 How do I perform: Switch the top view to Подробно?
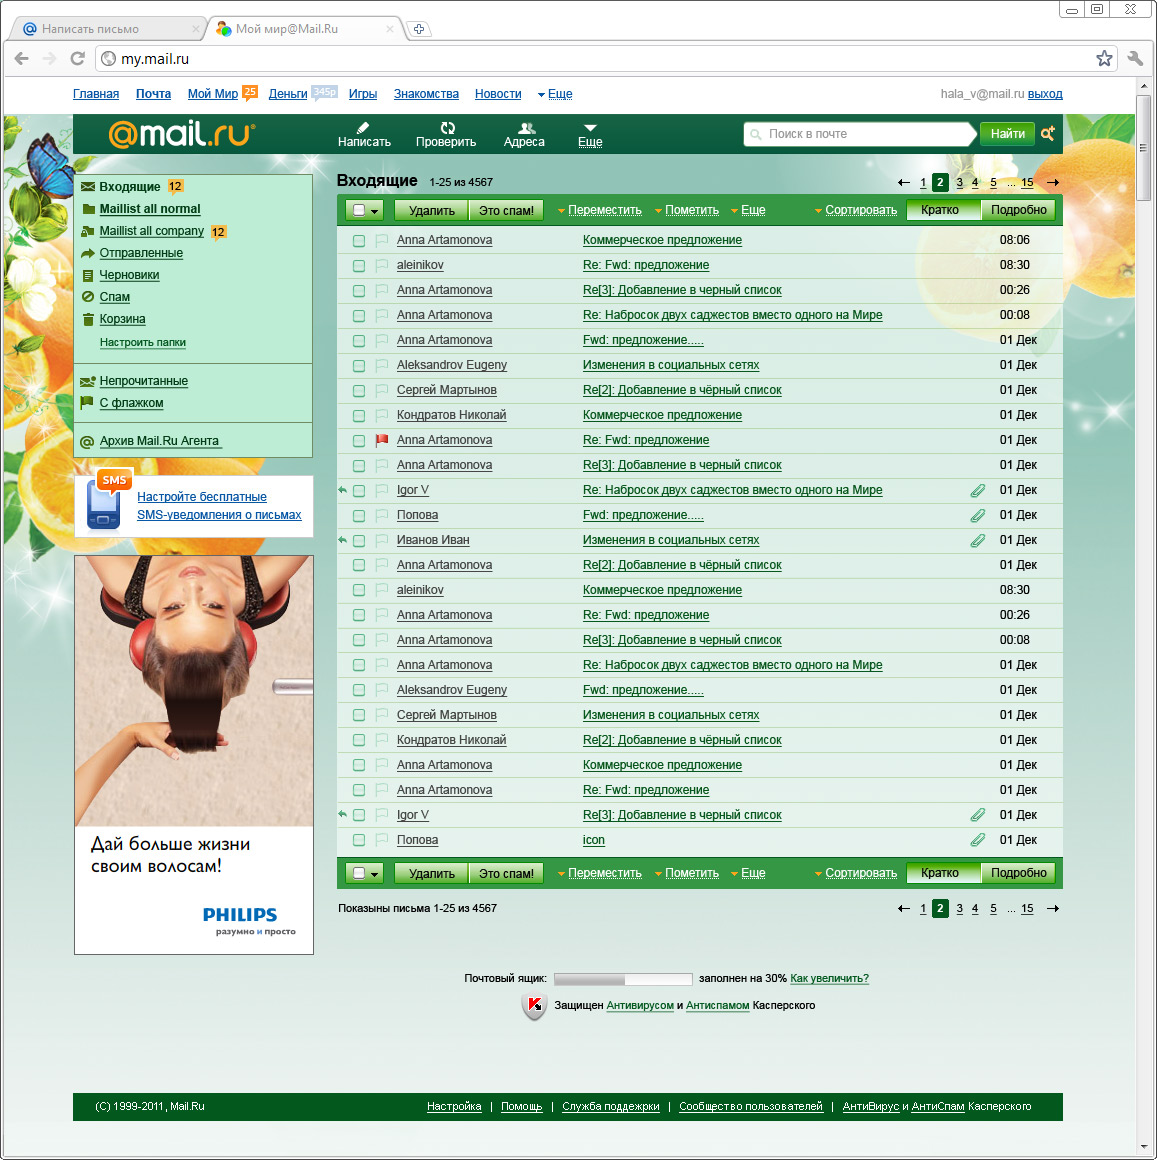tap(1018, 210)
